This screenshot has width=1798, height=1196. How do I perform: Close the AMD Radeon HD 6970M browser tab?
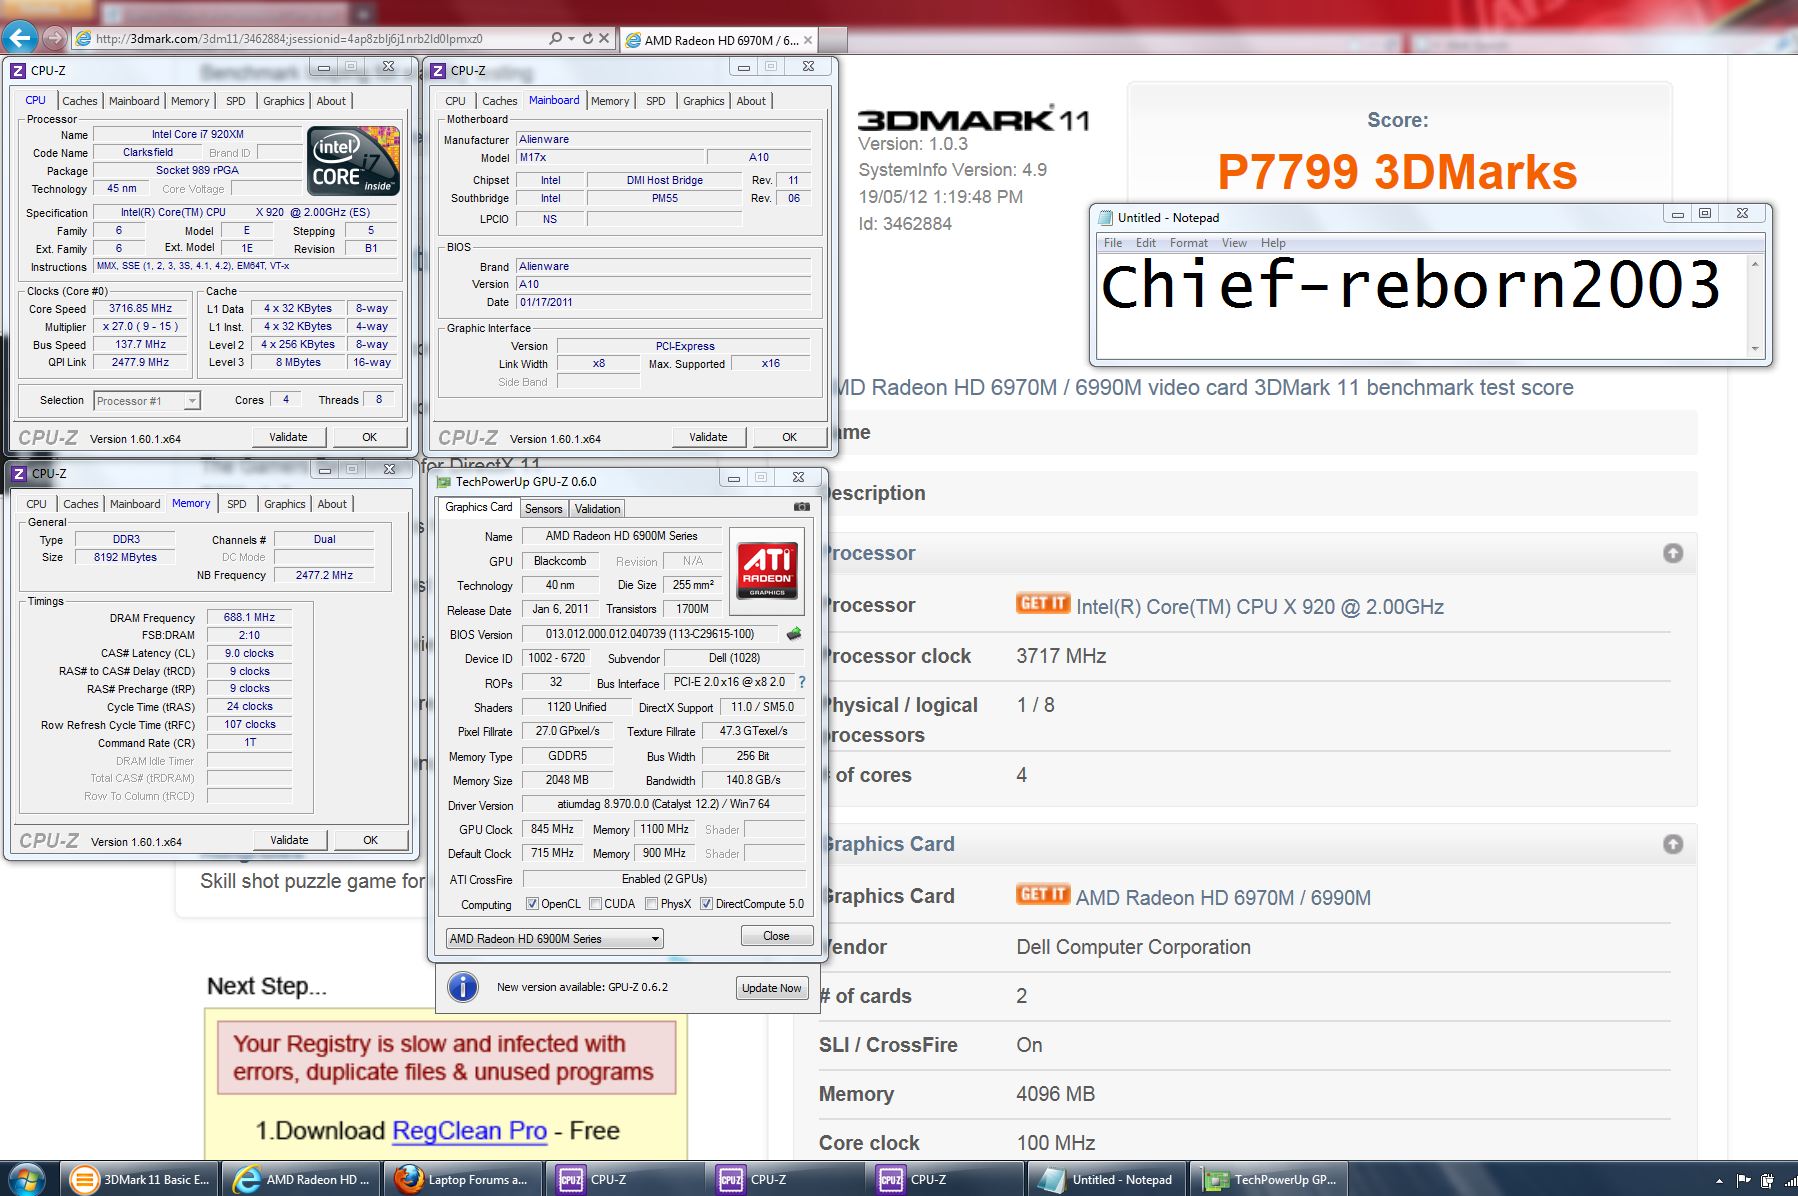(x=808, y=40)
